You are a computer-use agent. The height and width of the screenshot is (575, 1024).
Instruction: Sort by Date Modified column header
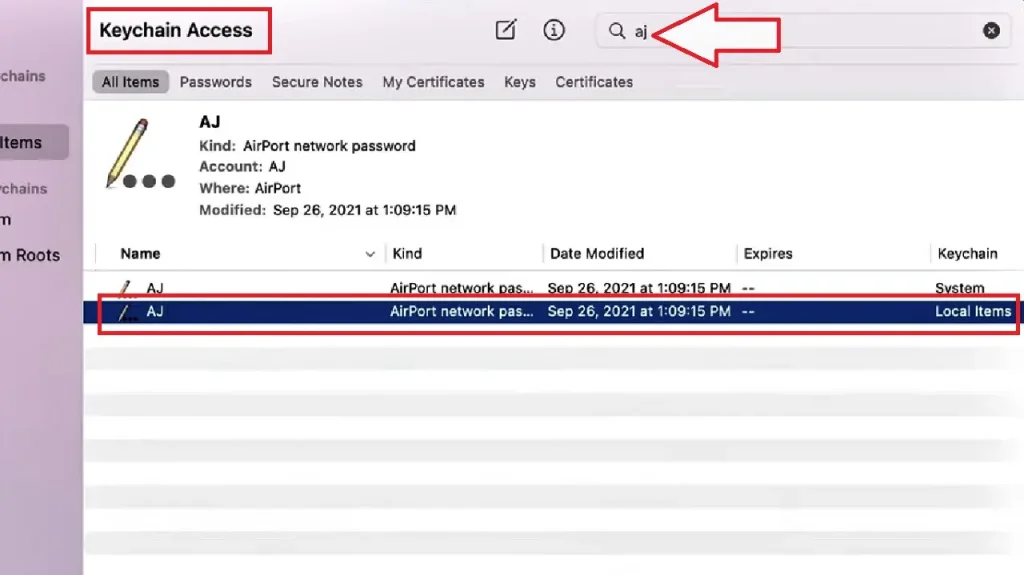pyautogui.click(x=597, y=254)
